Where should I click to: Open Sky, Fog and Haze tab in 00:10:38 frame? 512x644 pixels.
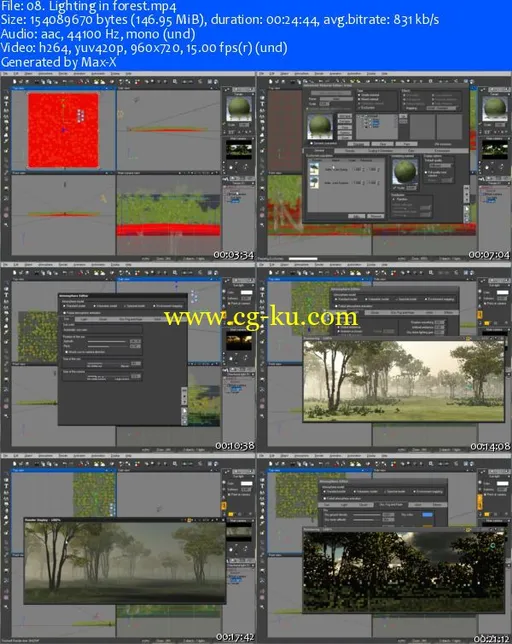pyautogui.click(x=131, y=319)
